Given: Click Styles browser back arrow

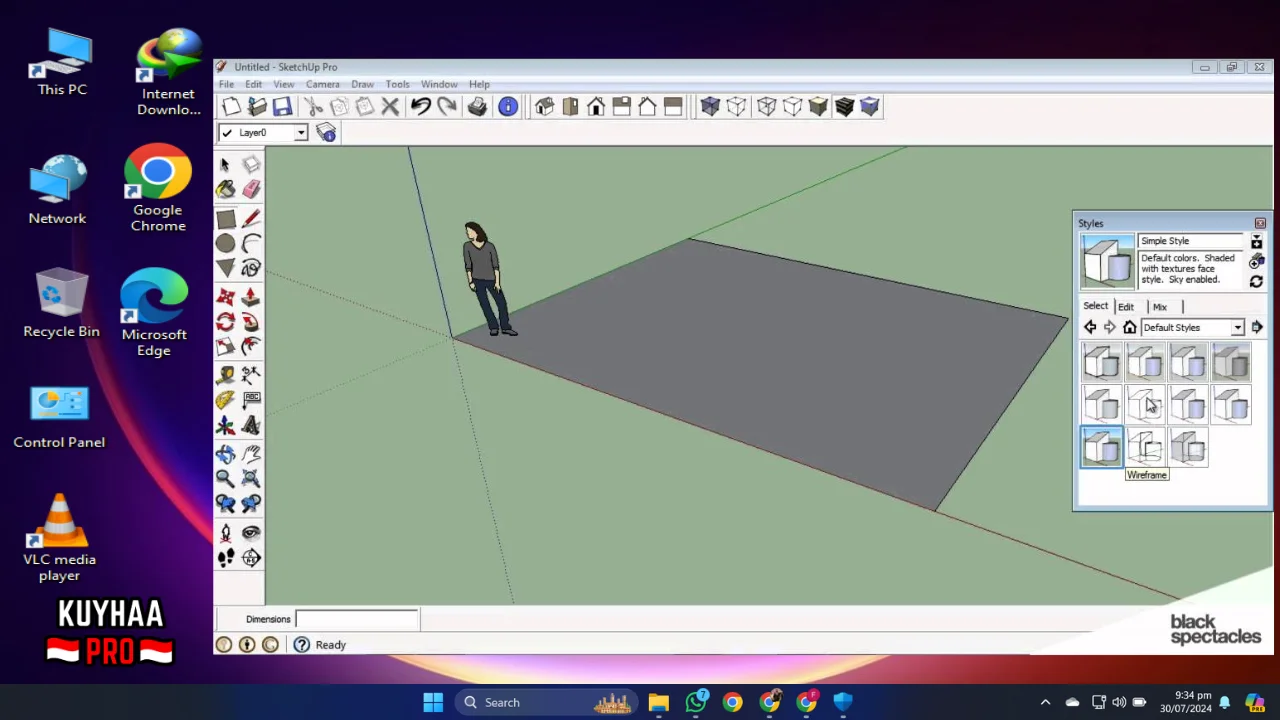Looking at the screenshot, I should pos(1090,328).
